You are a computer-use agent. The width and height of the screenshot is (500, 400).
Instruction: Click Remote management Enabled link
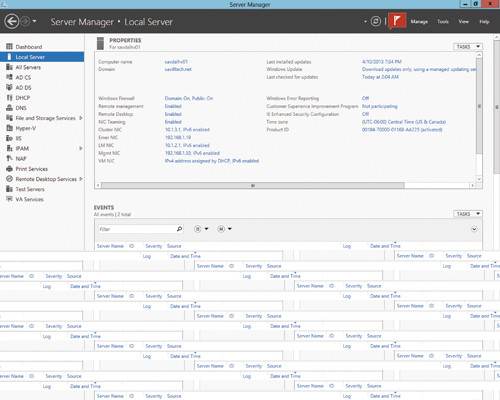173,106
